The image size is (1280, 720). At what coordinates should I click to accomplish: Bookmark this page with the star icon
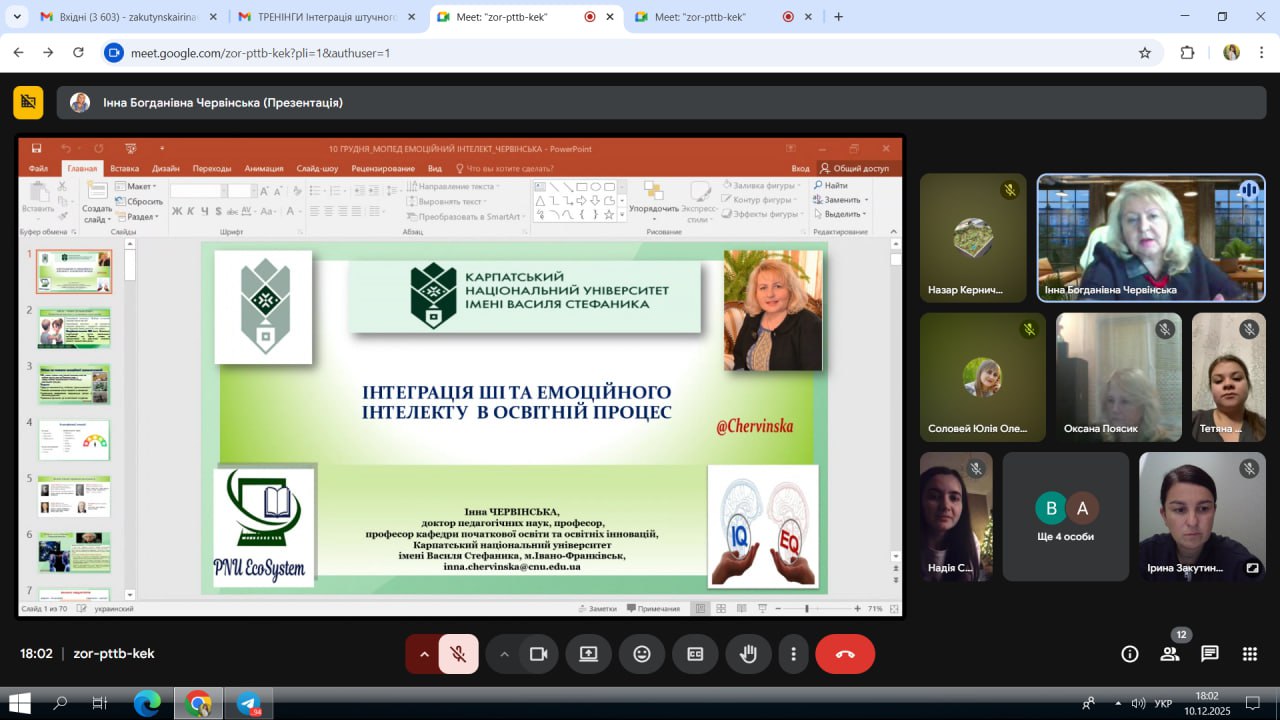tap(1145, 53)
